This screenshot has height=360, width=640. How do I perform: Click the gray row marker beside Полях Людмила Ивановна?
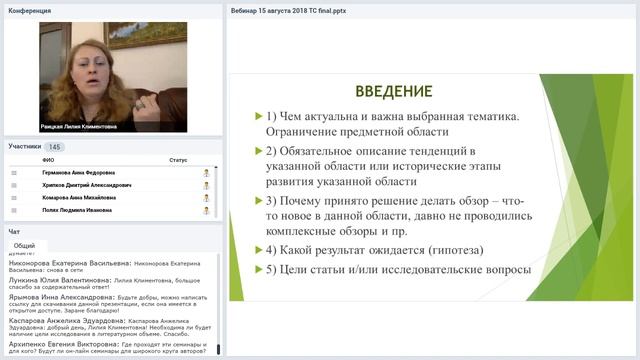[x=14, y=211]
